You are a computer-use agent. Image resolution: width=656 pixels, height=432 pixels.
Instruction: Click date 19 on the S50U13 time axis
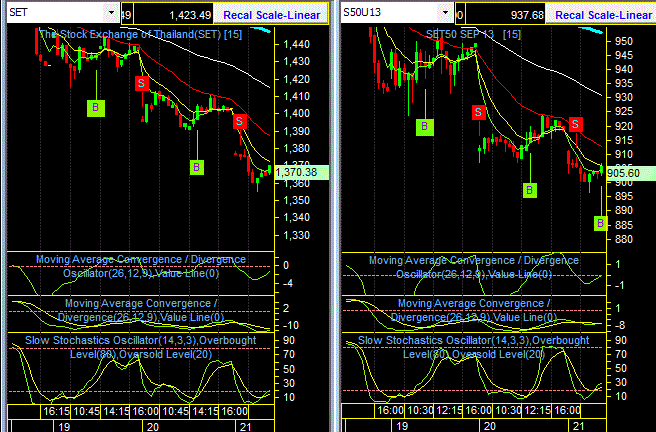(x=402, y=427)
